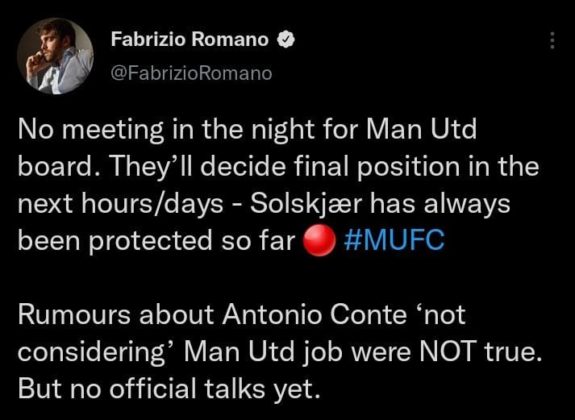
Task: Open Fabrizio Romano's profile picture
Action: 55,56
